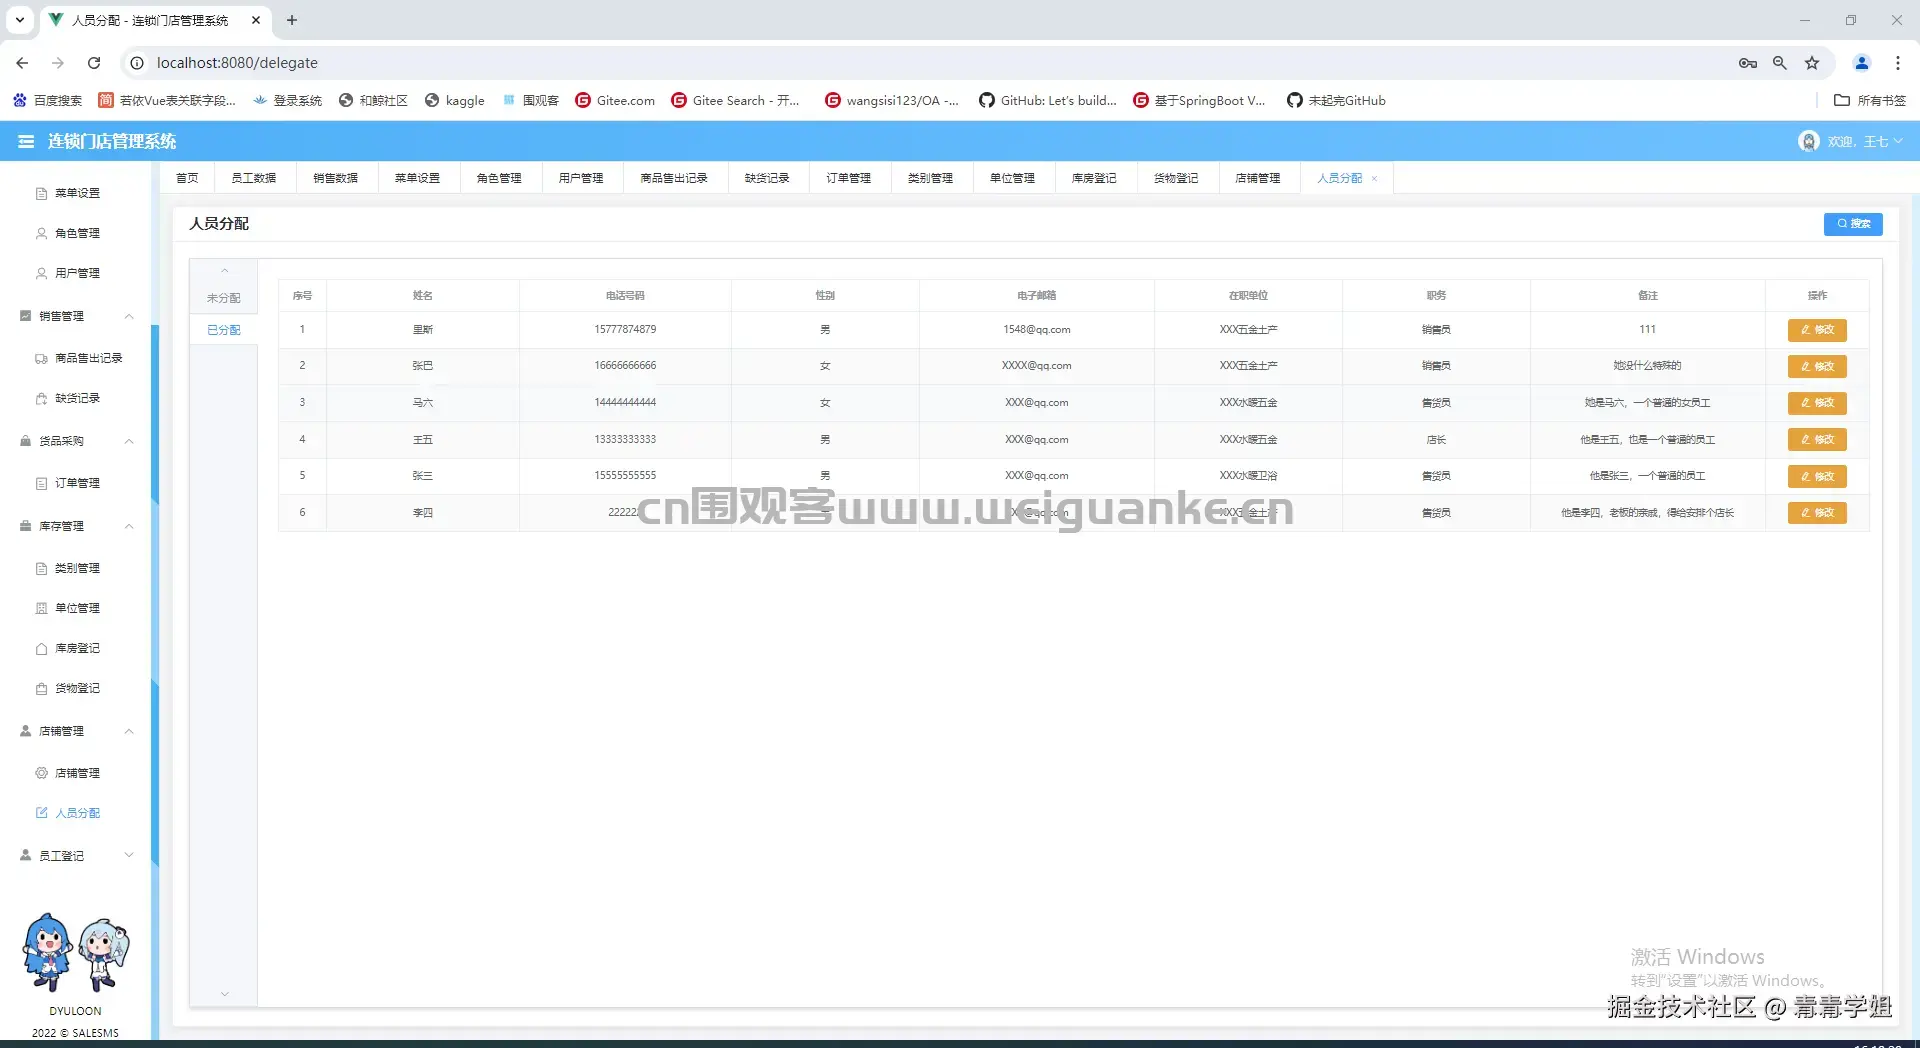Open the GitHub: Let's build bookmark
Image resolution: width=1920 pixels, height=1048 pixels.
tap(1048, 100)
